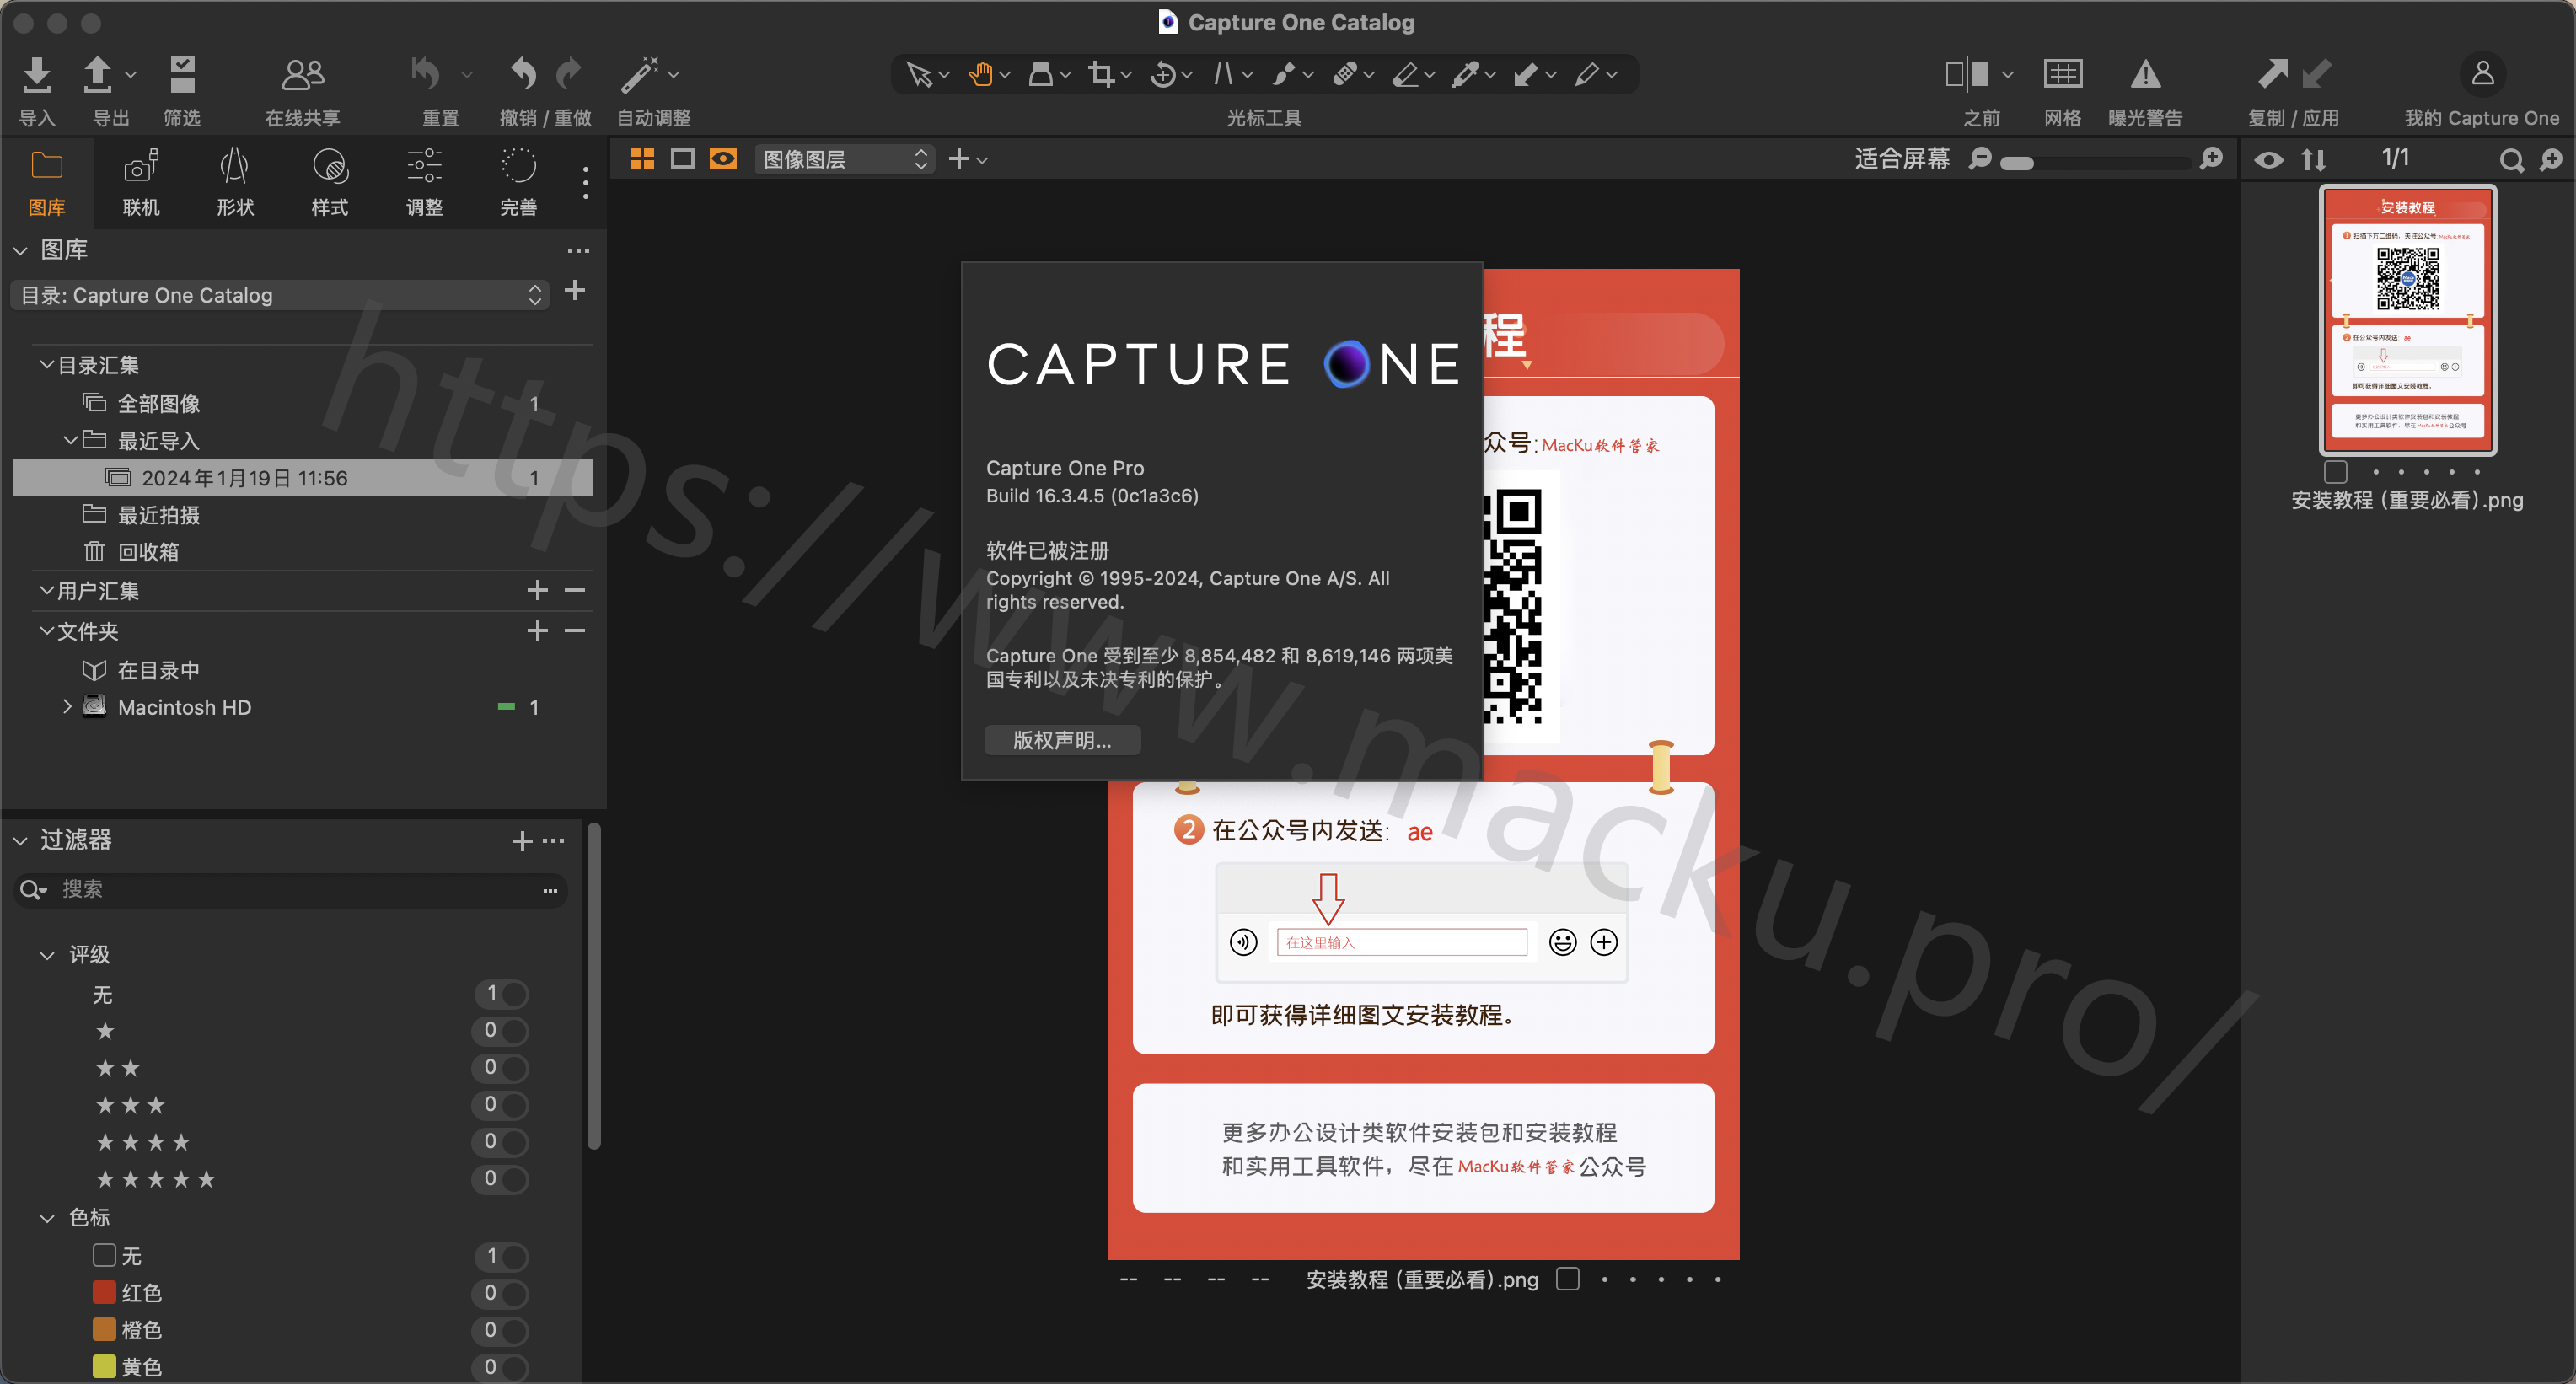
Task: Expand the Macintosh HD folder
Action: click(67, 706)
